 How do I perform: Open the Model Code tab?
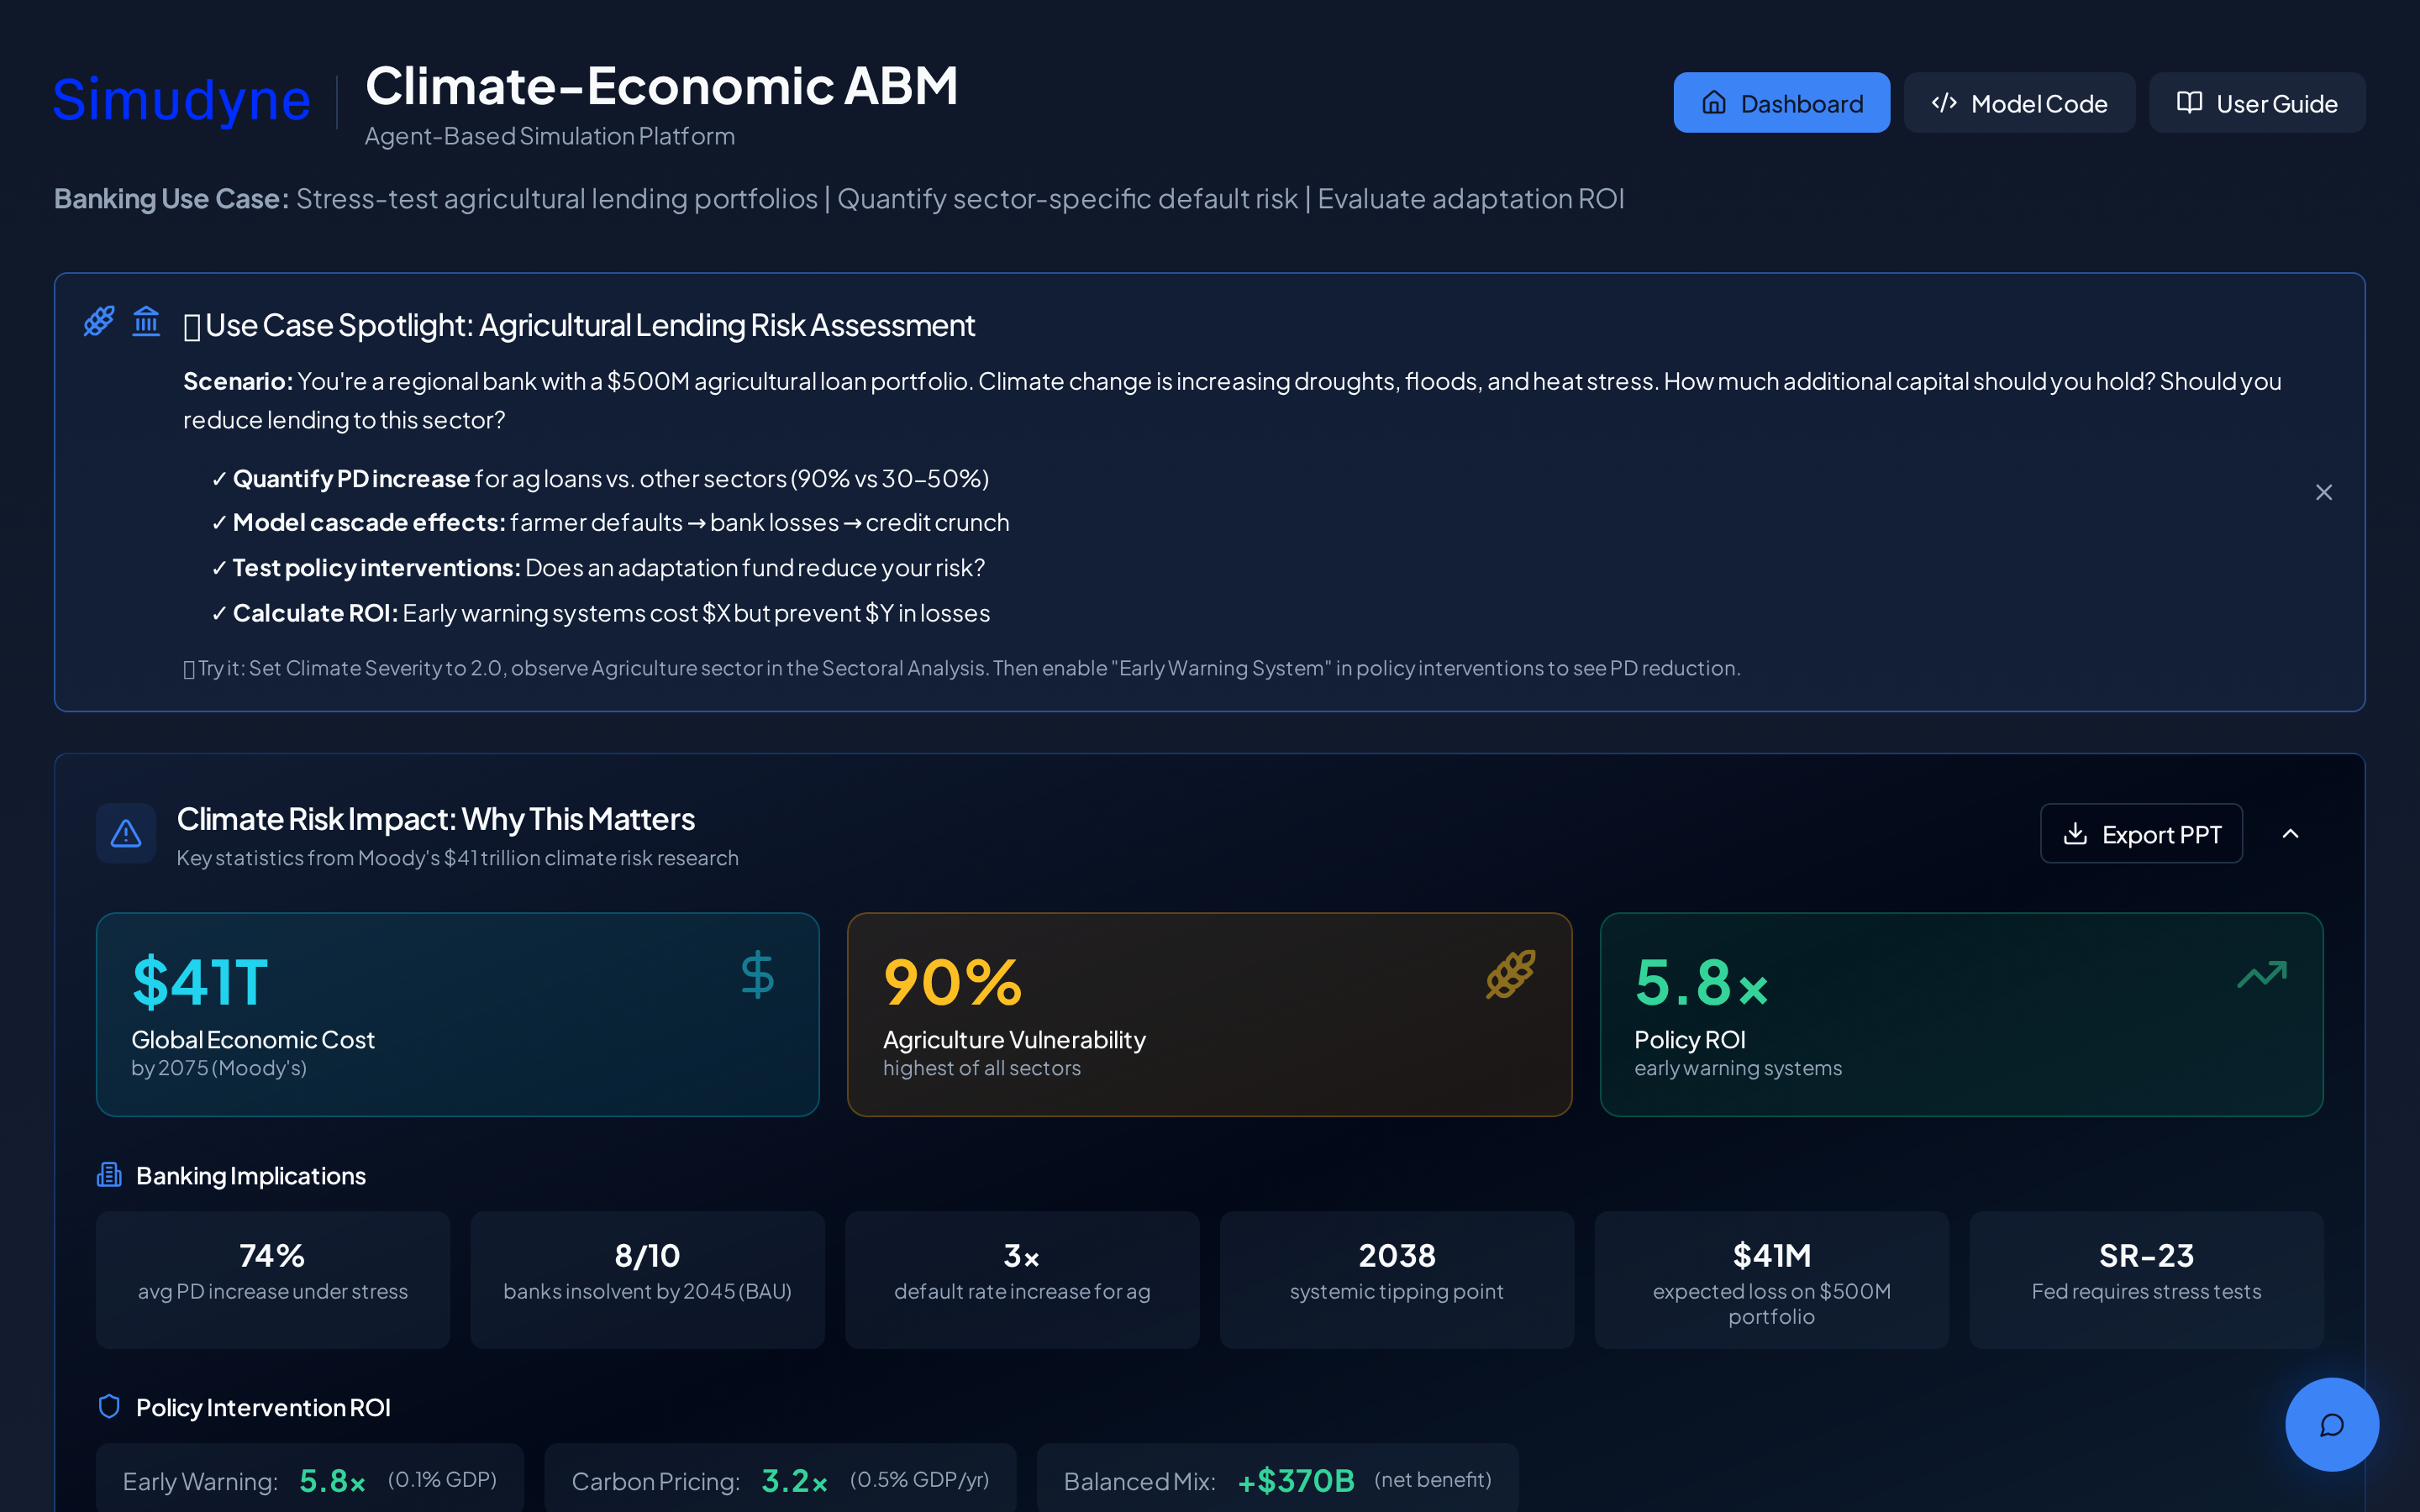click(x=2019, y=103)
